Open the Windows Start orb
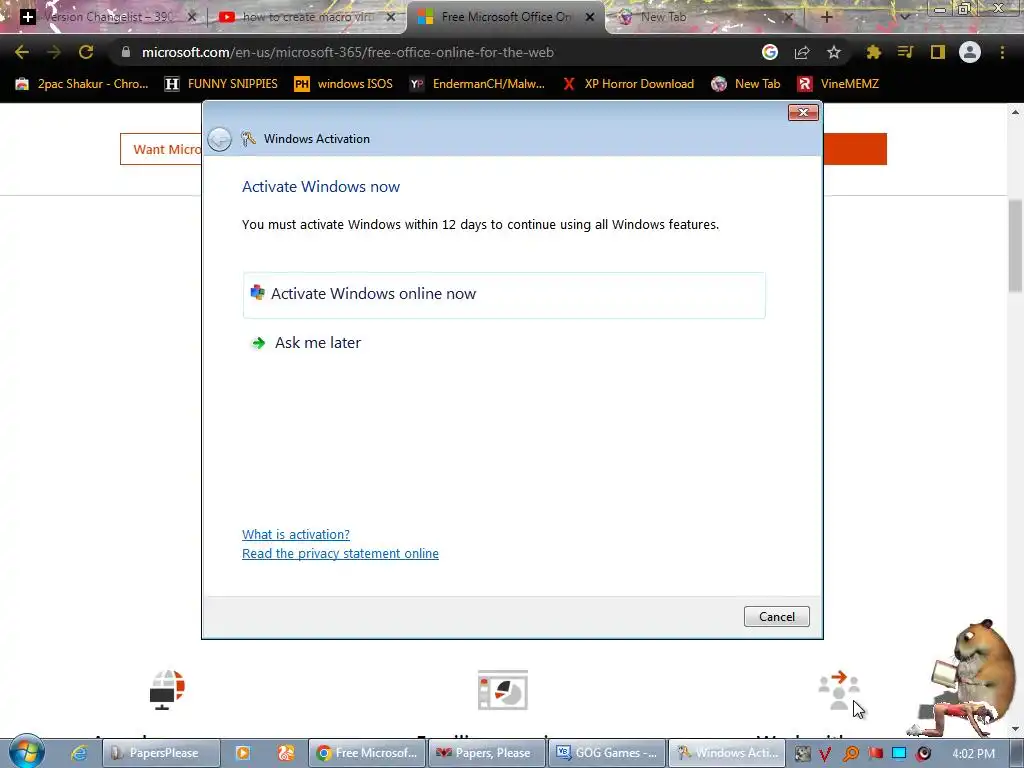The height and width of the screenshot is (768, 1024). (27, 752)
